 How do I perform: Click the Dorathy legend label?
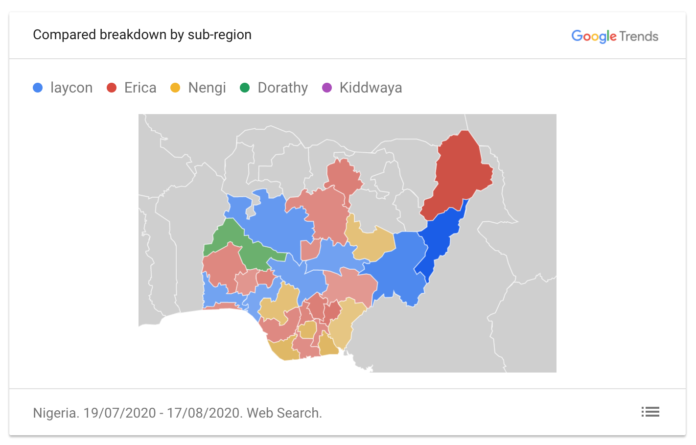283,88
